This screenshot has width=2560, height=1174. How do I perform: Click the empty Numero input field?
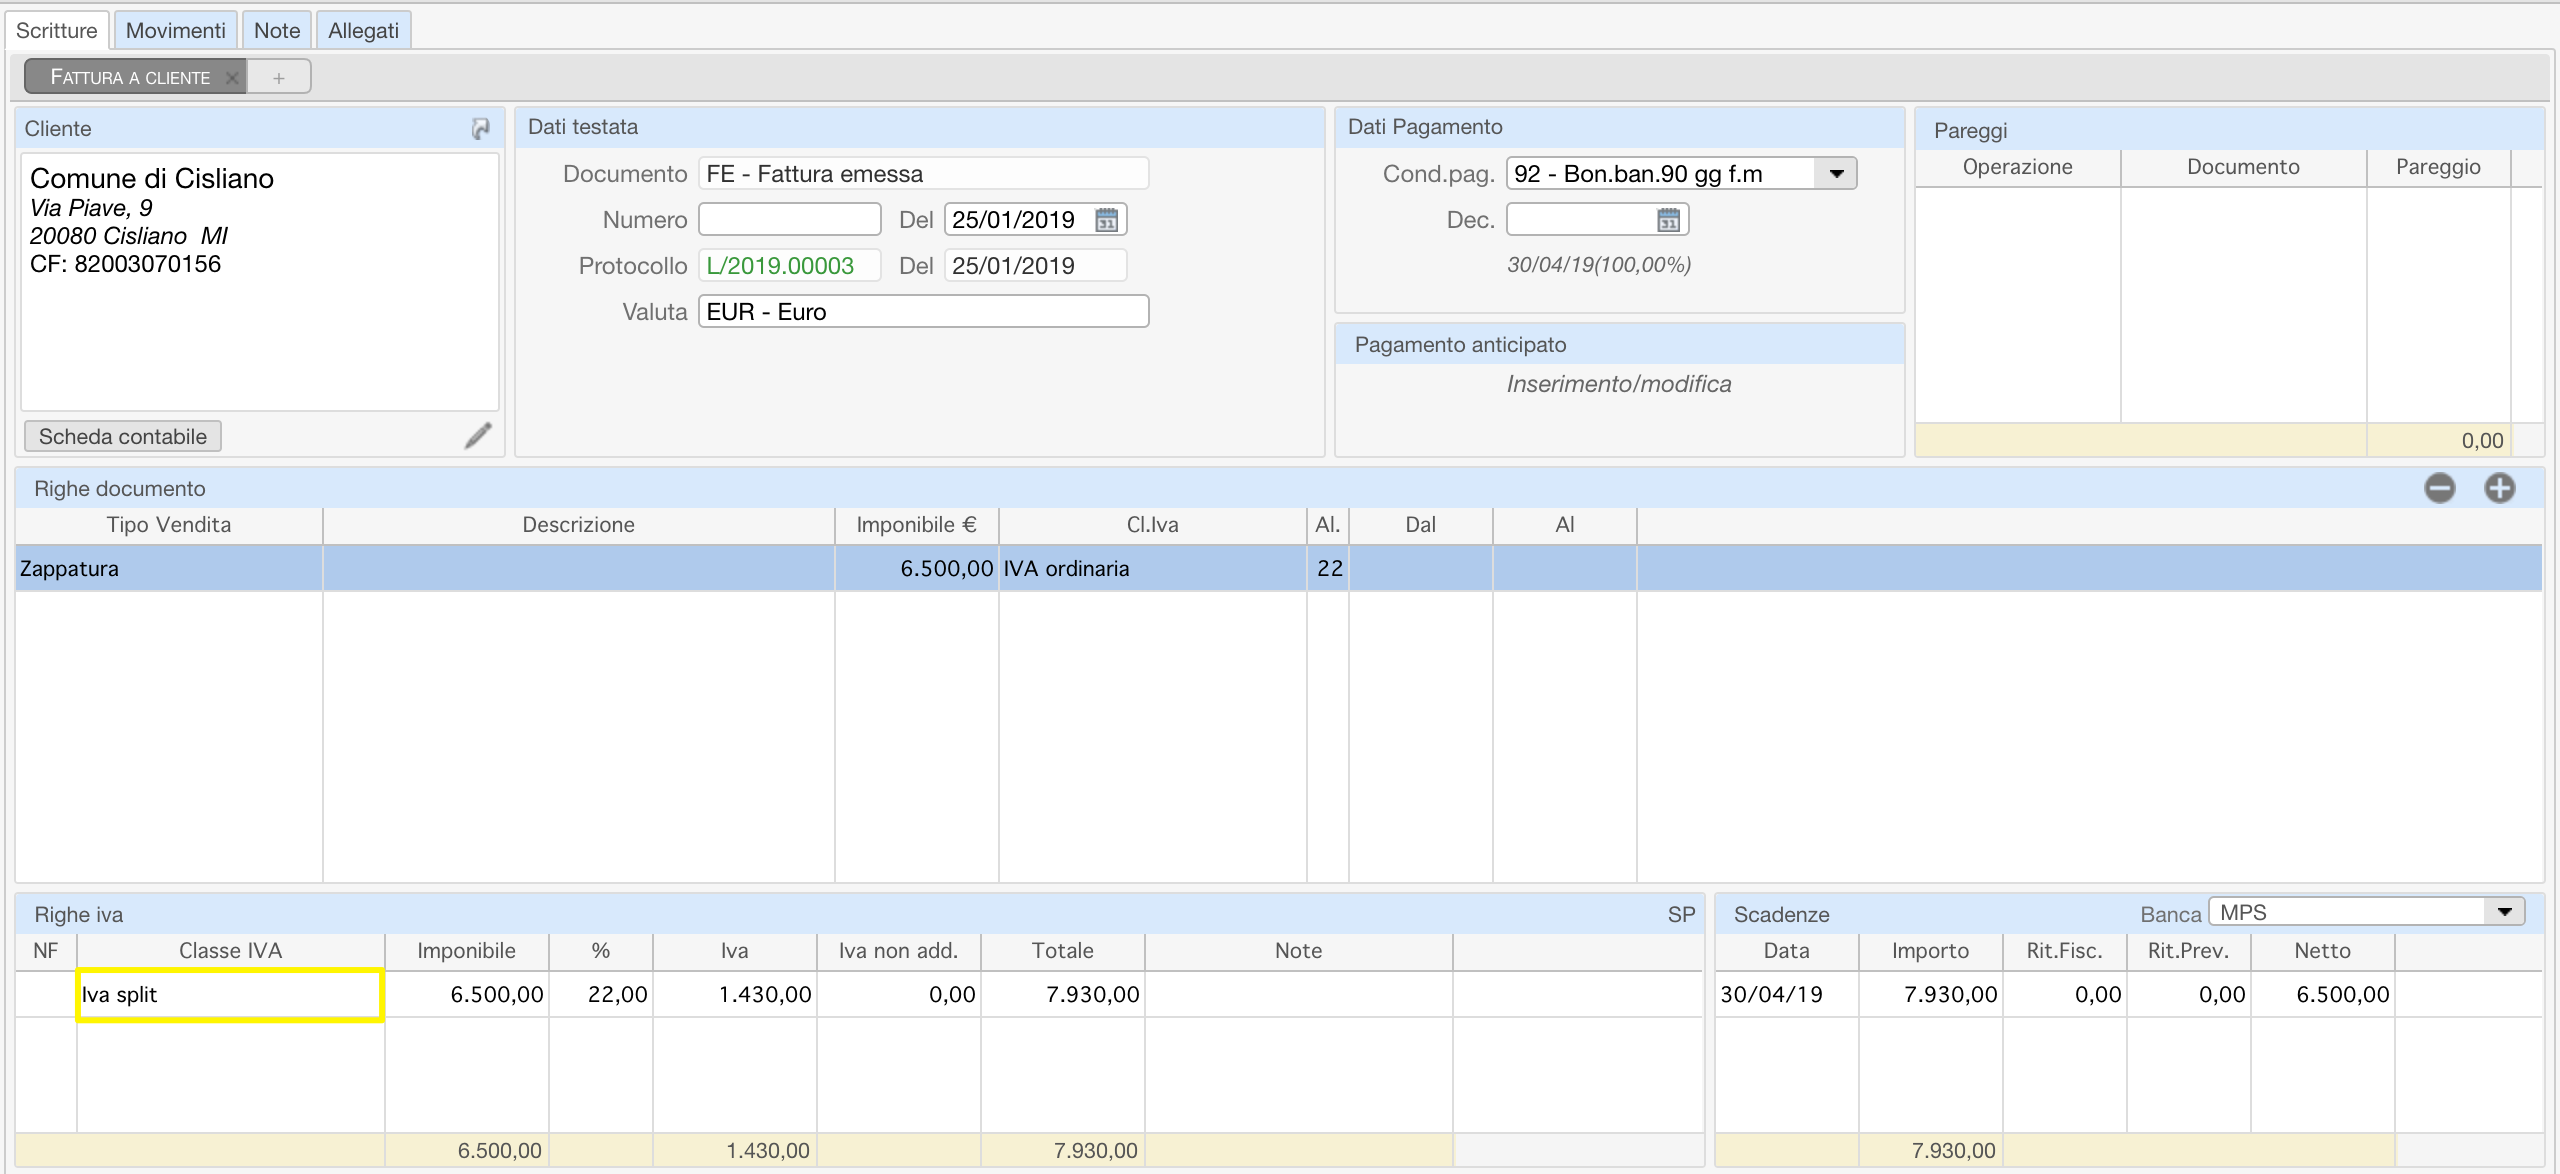(789, 220)
